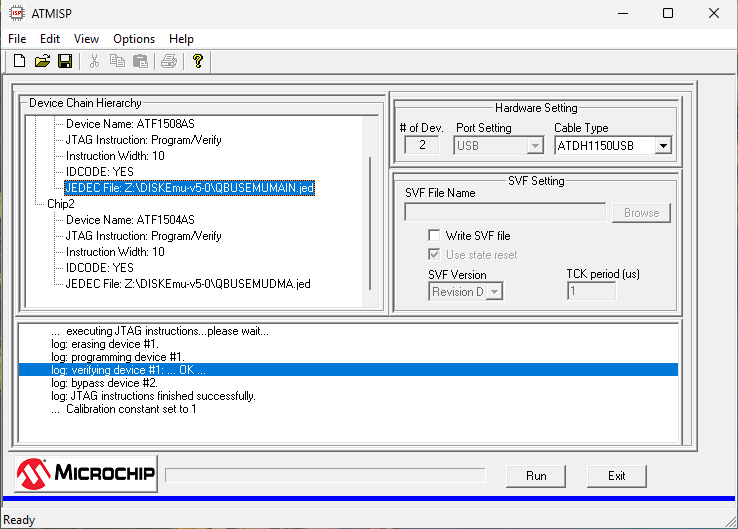
Task: Click the Exit button
Action: point(617,476)
